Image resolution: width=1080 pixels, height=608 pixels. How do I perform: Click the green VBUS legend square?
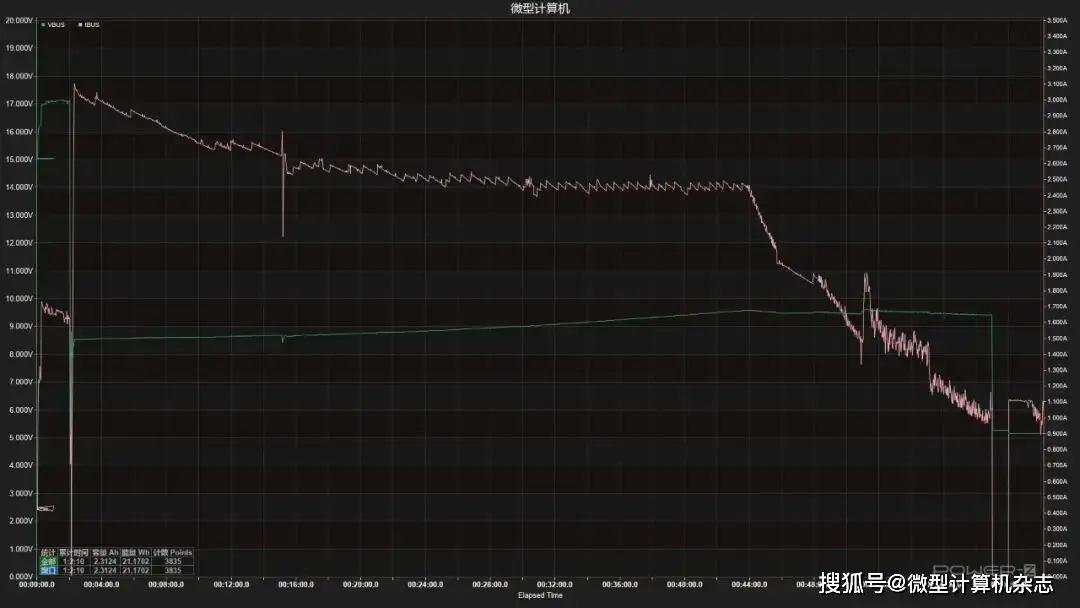pyautogui.click(x=43, y=25)
